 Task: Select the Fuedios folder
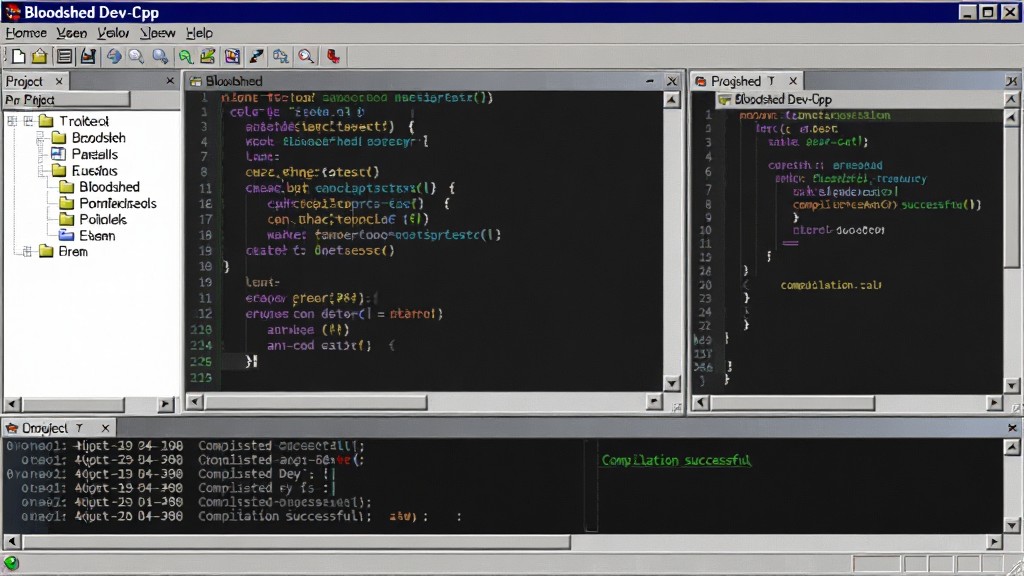click(x=95, y=170)
